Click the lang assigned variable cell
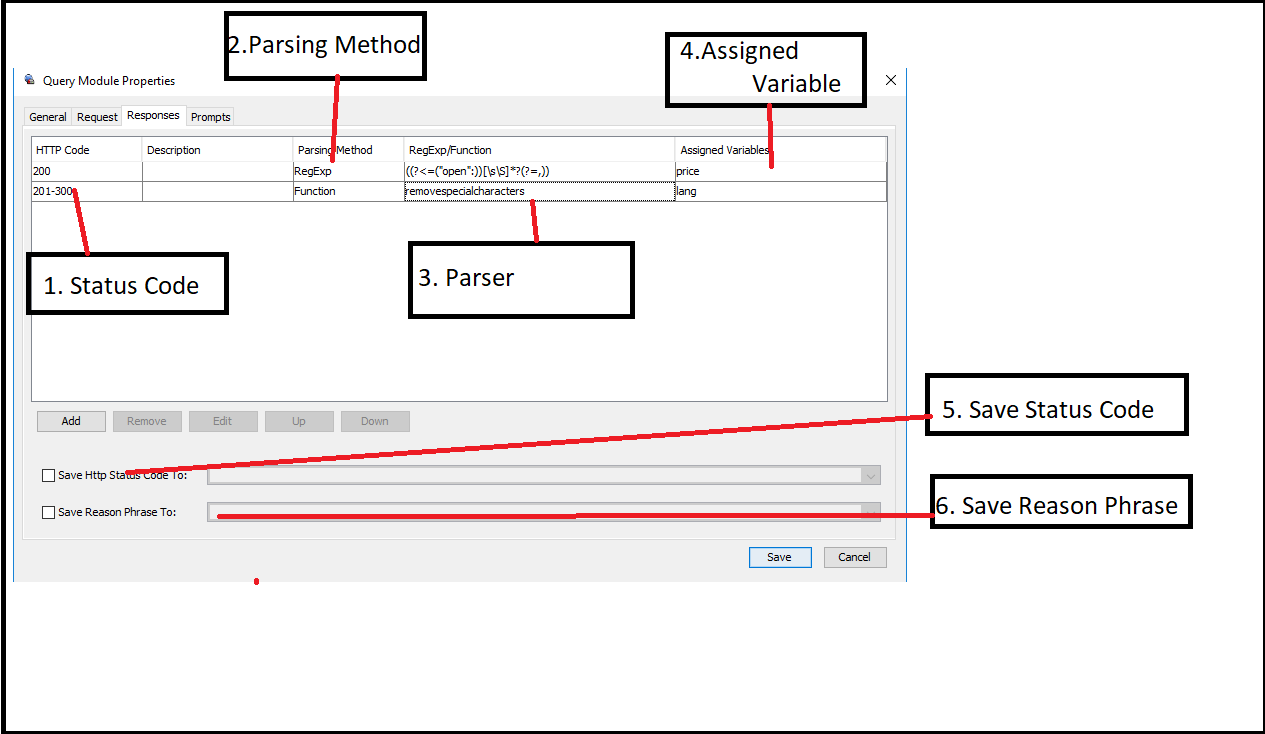Screen dimensions: 1265x734 pyautogui.click(x=781, y=191)
